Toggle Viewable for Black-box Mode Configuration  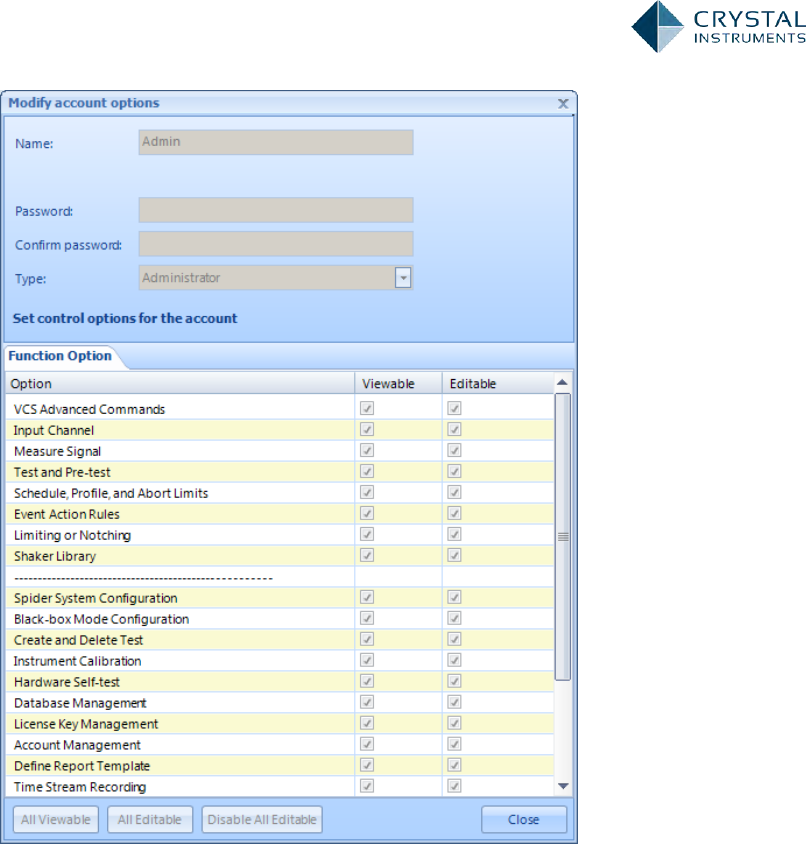(367, 618)
